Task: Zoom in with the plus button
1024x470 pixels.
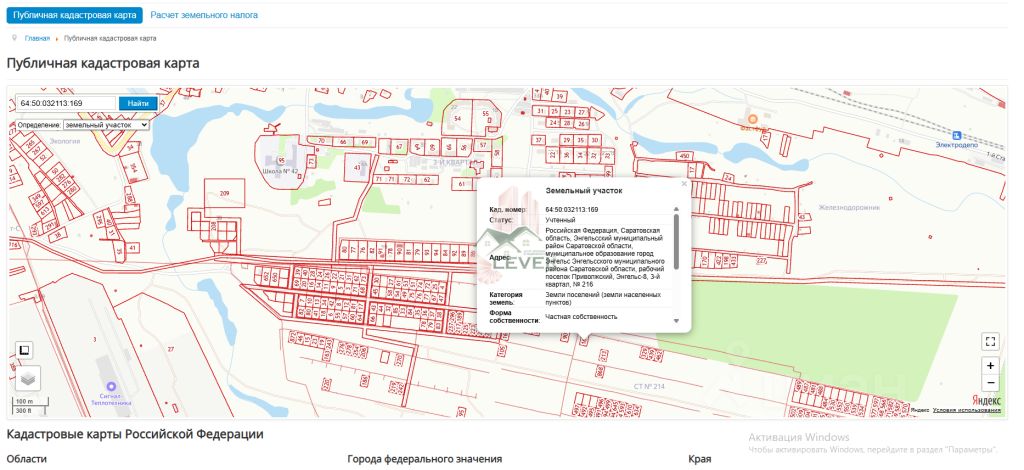Action: tap(990, 366)
